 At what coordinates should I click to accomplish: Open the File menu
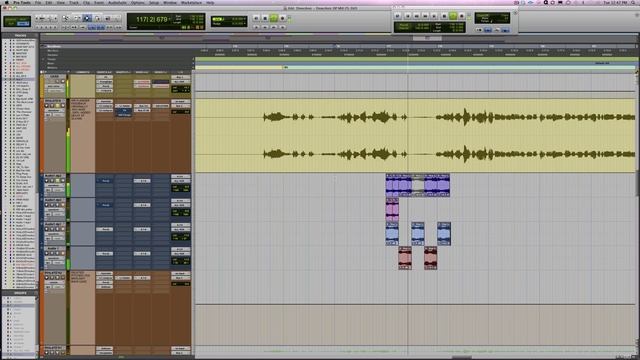[38, 2]
